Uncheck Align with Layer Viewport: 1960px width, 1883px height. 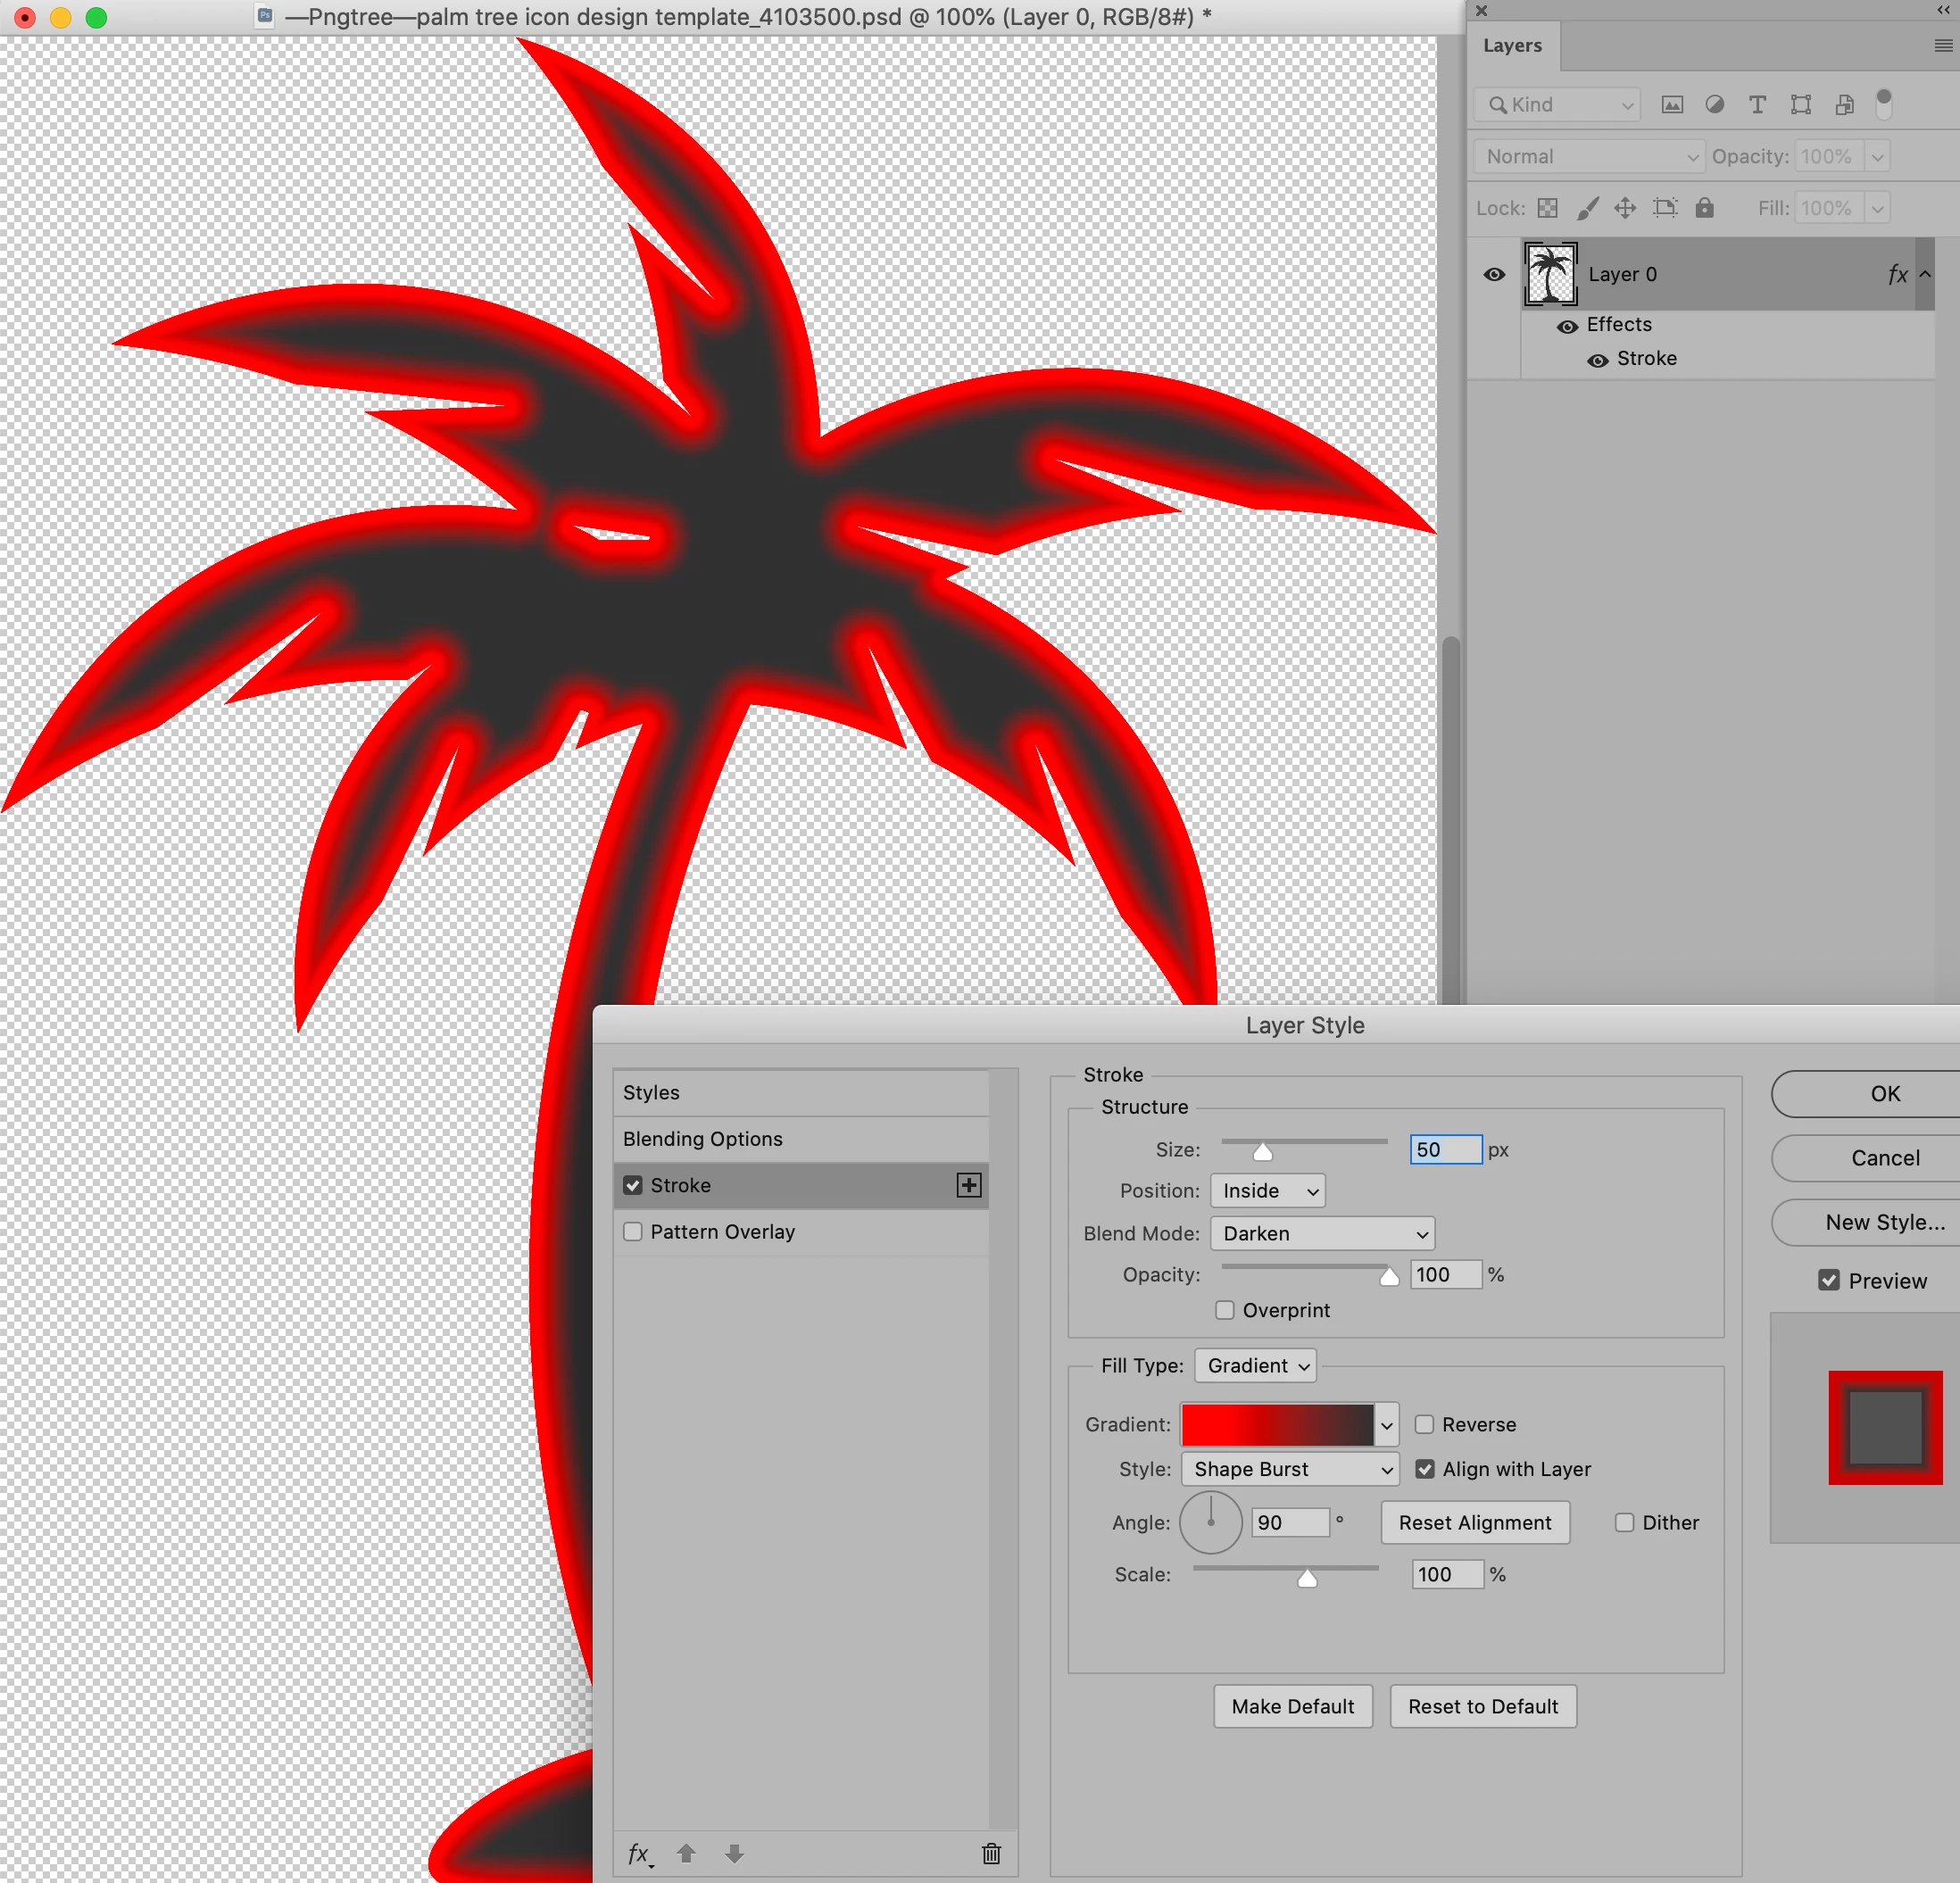[1425, 1469]
